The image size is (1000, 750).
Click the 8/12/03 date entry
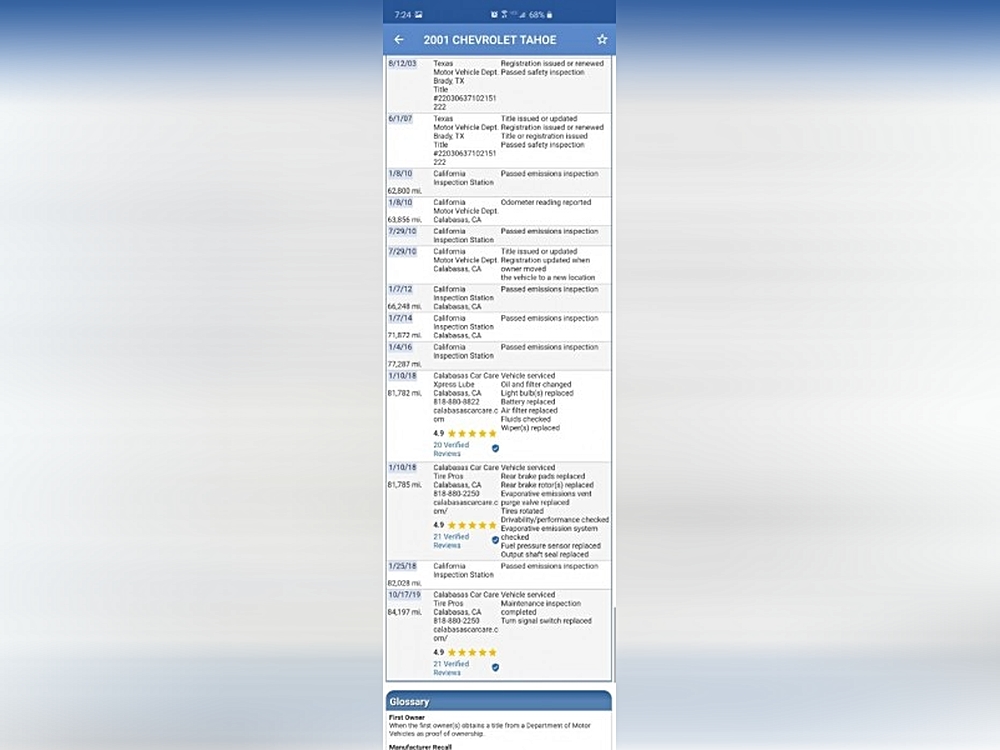point(401,64)
